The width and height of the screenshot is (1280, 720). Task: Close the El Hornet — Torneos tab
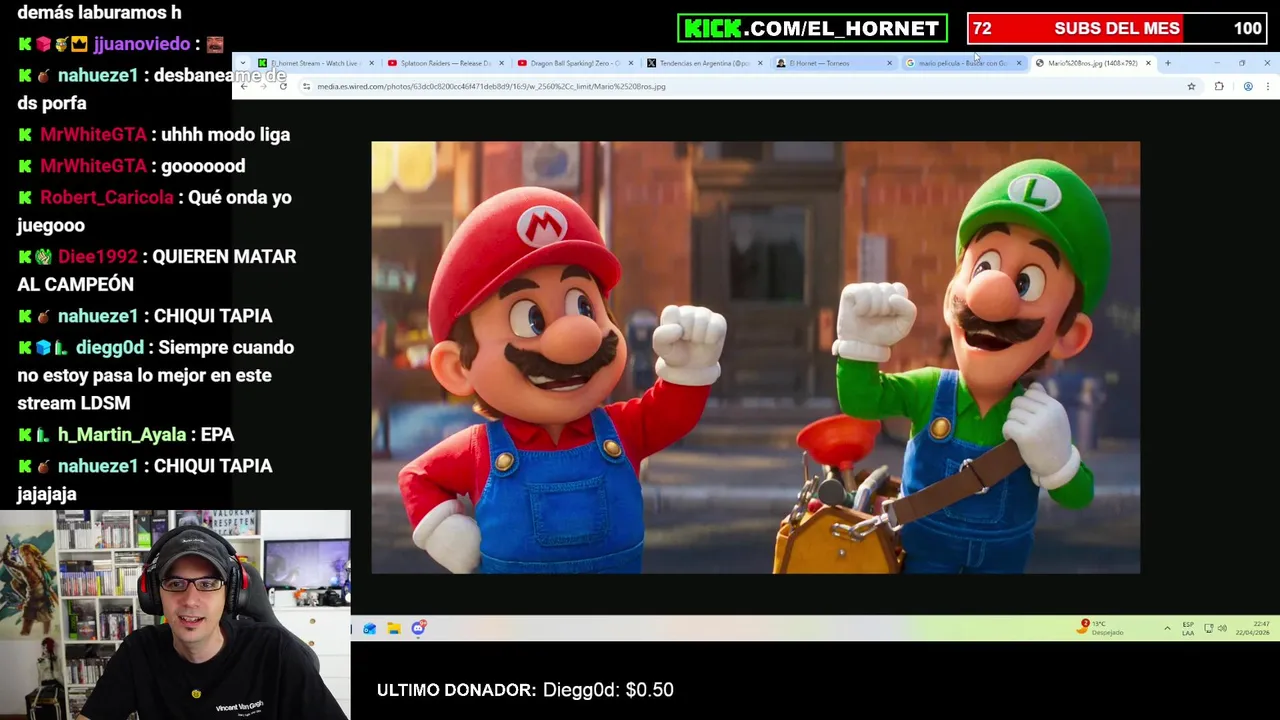point(889,63)
